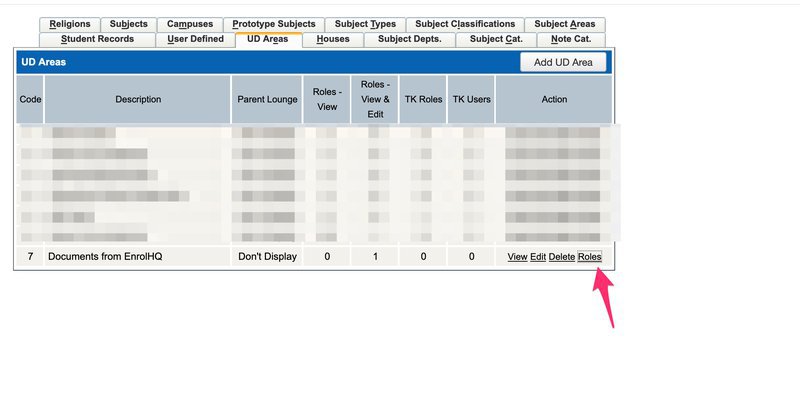800x403 pixels.
Task: Click the Description column header
Action: (x=138, y=100)
